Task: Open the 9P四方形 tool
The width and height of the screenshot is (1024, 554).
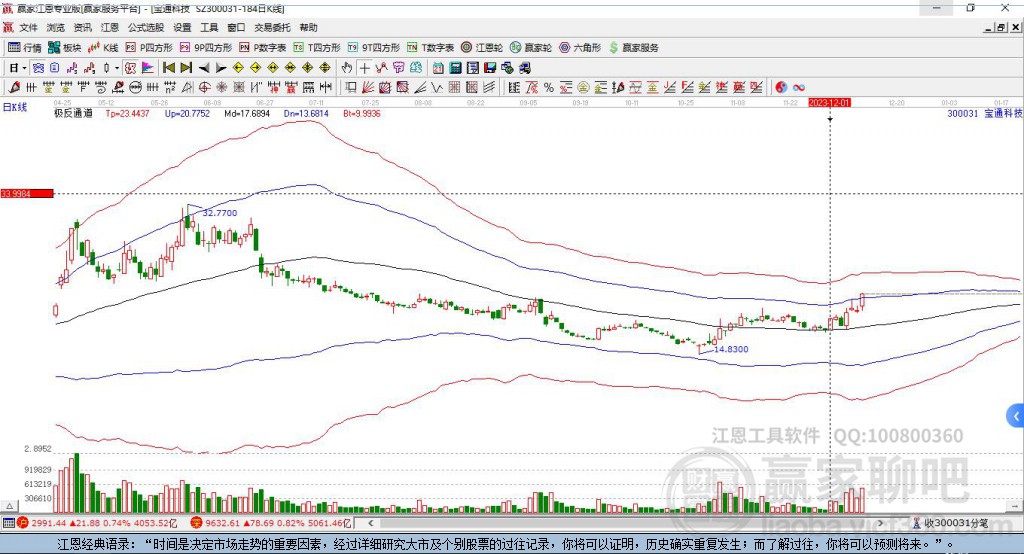Action: point(206,48)
